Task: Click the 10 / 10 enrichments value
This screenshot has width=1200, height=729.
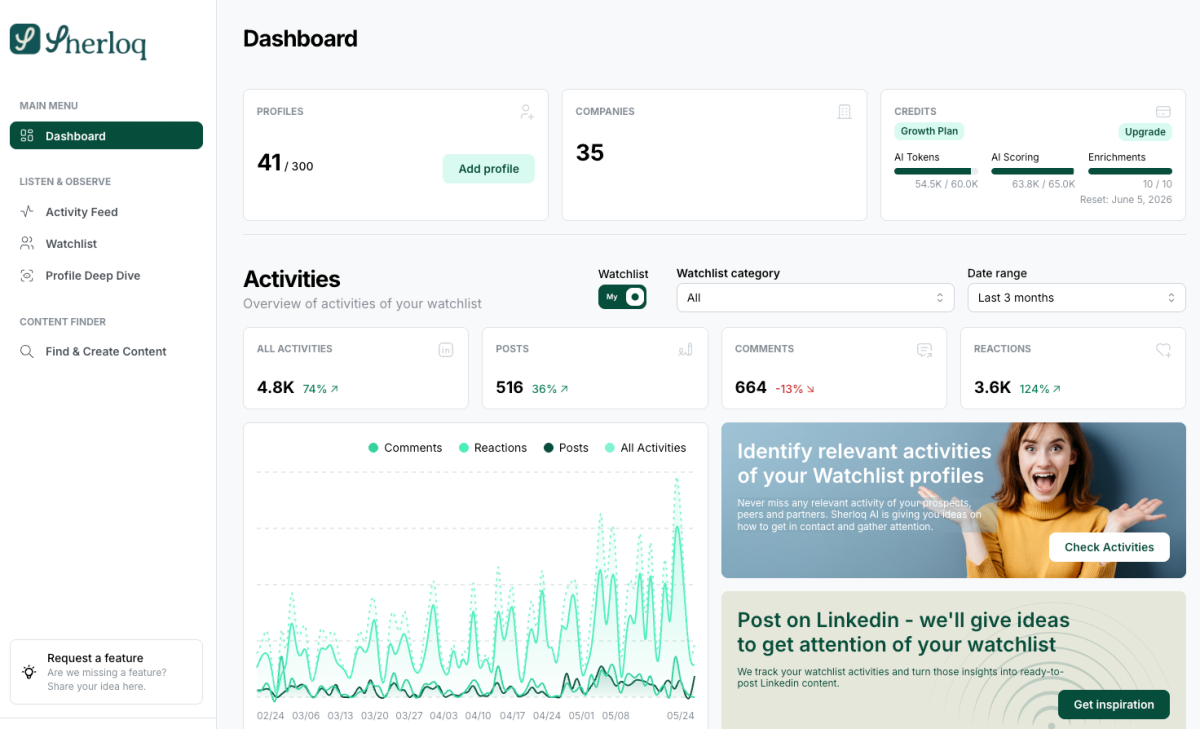Action: click(x=1157, y=185)
